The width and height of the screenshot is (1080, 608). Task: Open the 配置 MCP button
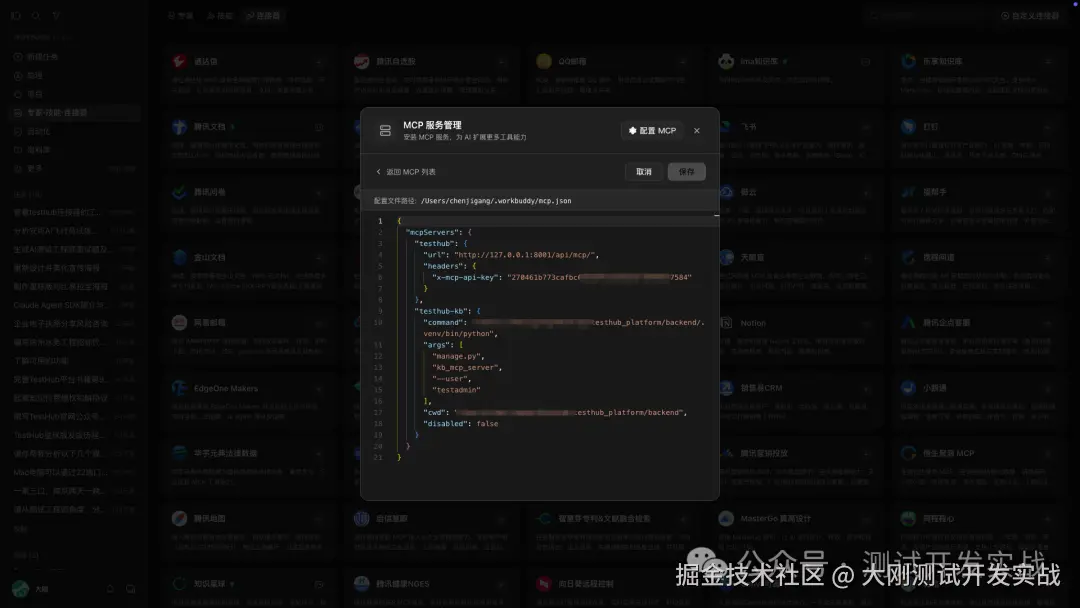652,130
